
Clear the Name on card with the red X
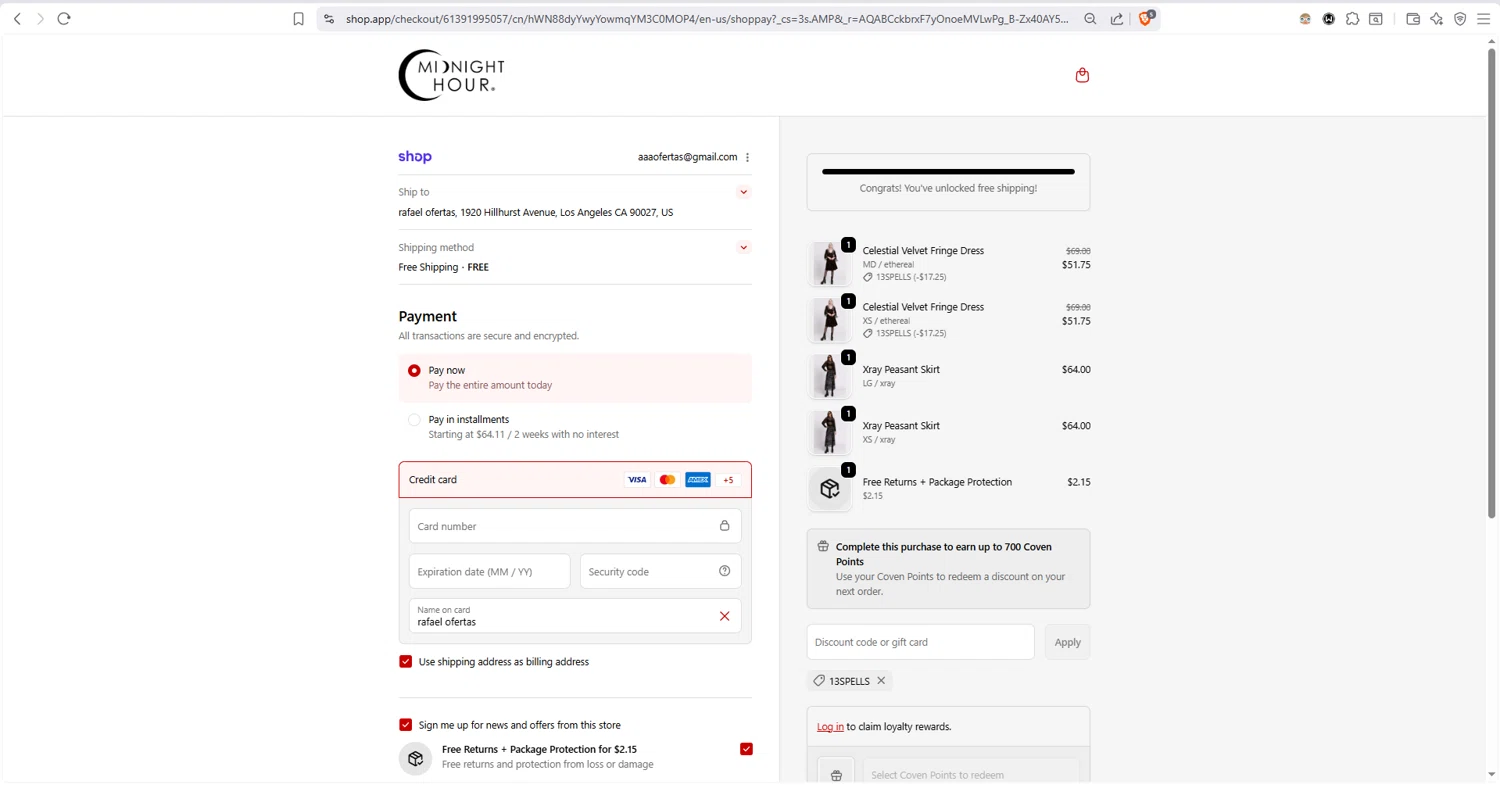pyautogui.click(x=725, y=616)
